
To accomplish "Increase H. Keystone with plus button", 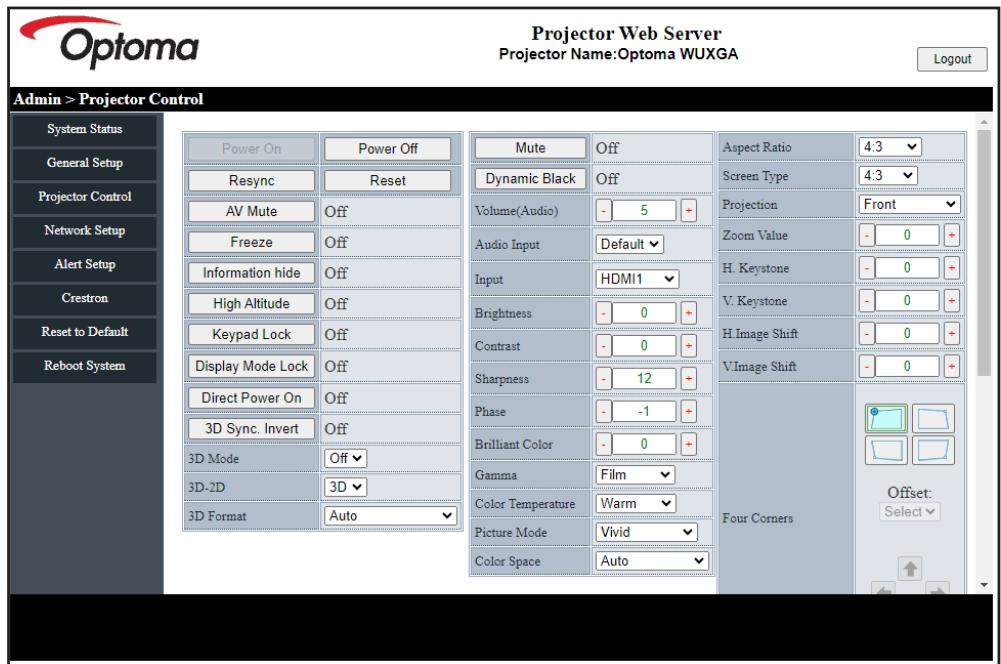I will point(951,268).
